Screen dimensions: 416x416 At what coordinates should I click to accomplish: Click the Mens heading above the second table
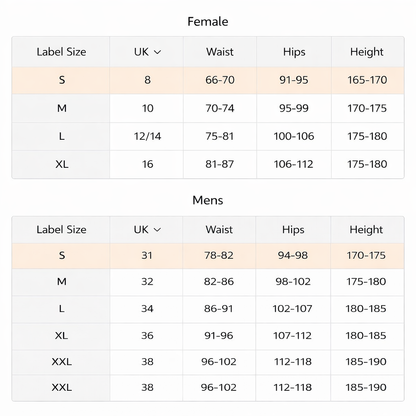(x=208, y=200)
